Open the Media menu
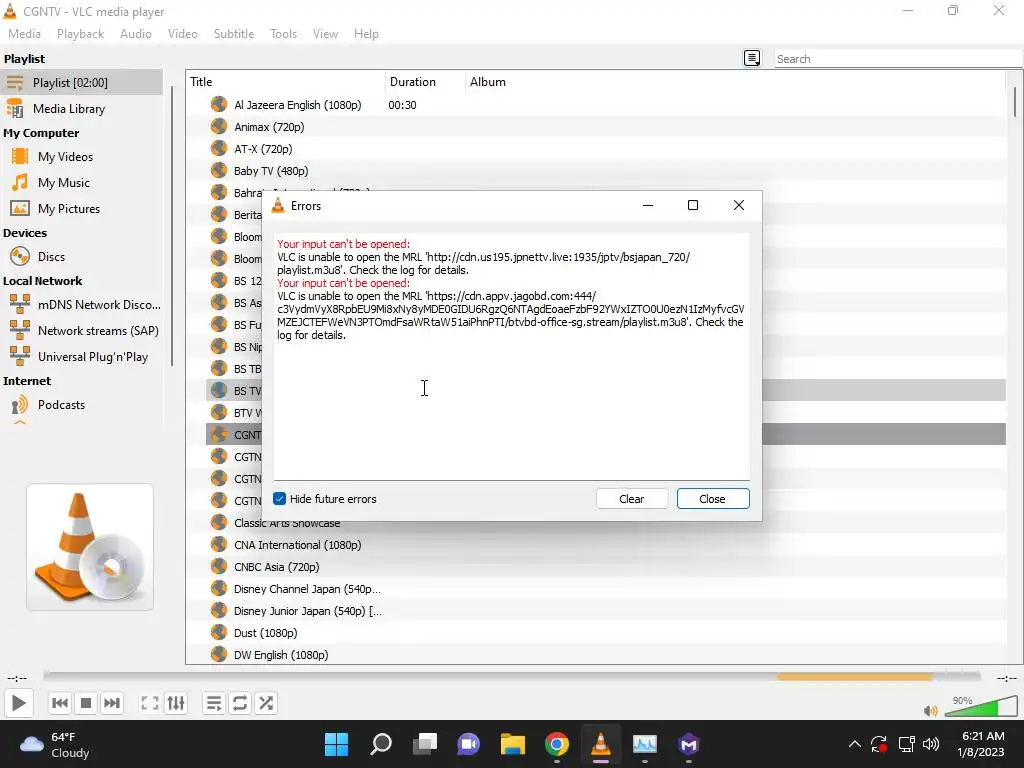This screenshot has width=1024, height=768. tap(24, 34)
